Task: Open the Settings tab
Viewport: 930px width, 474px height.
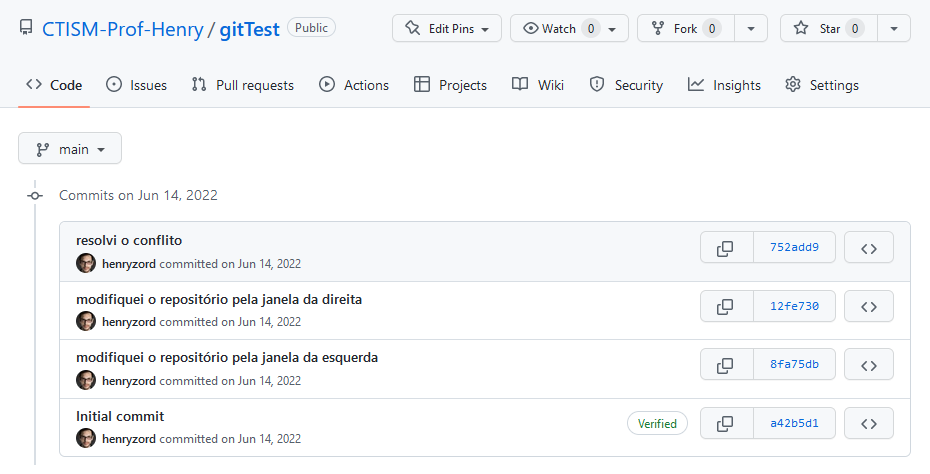Action: click(x=822, y=85)
